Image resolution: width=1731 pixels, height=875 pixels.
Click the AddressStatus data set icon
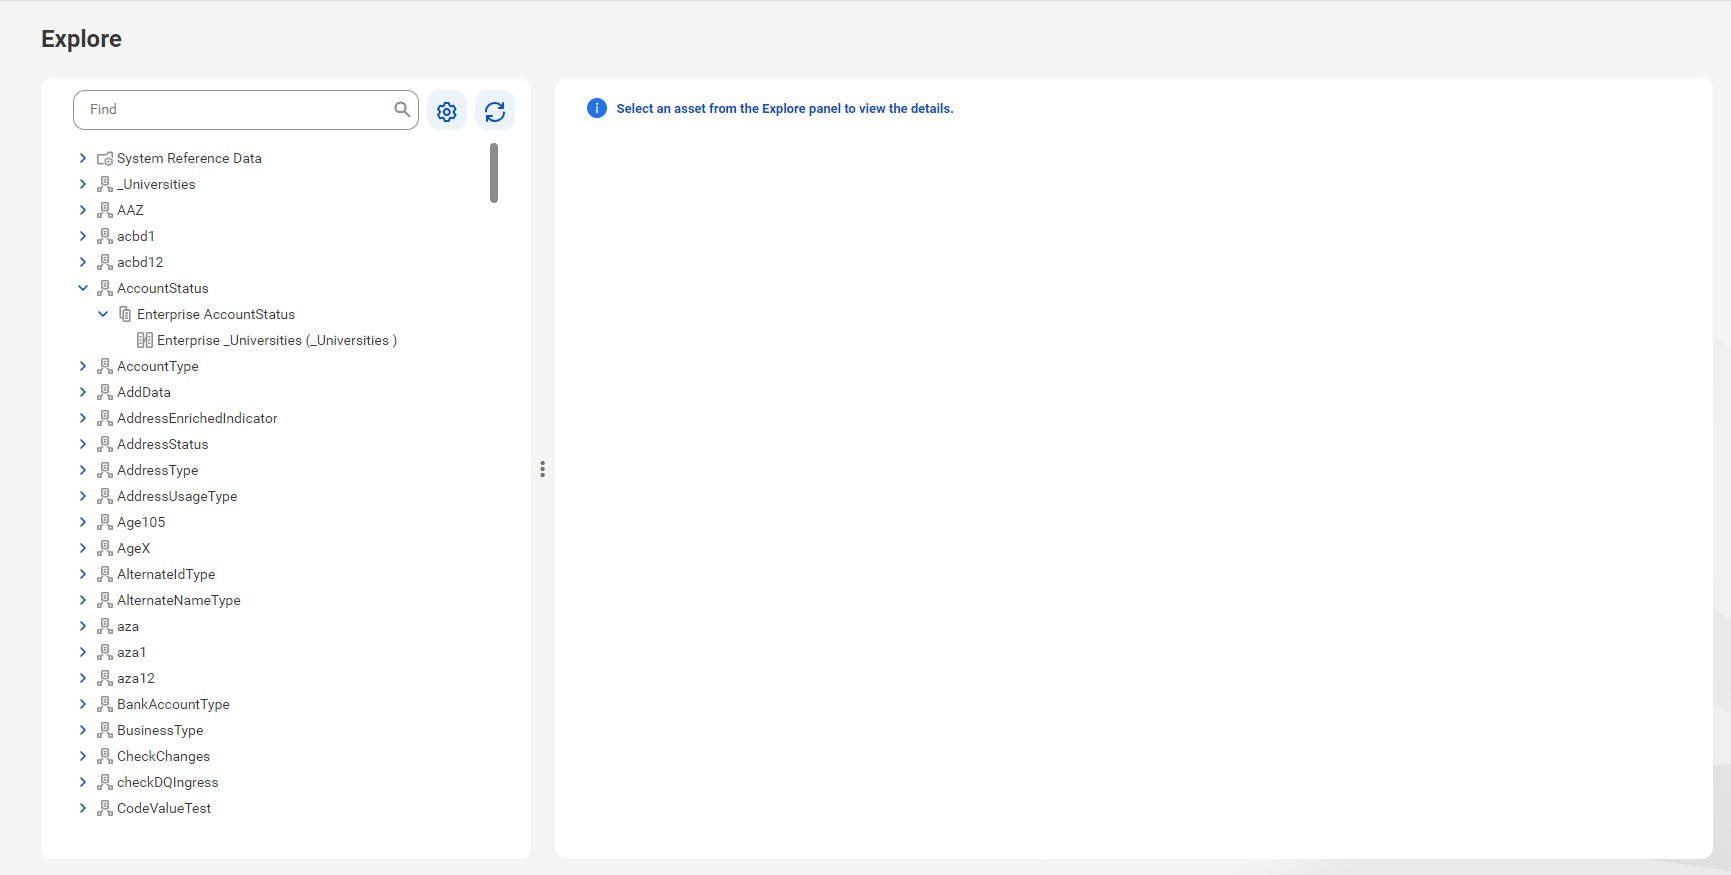click(x=105, y=444)
